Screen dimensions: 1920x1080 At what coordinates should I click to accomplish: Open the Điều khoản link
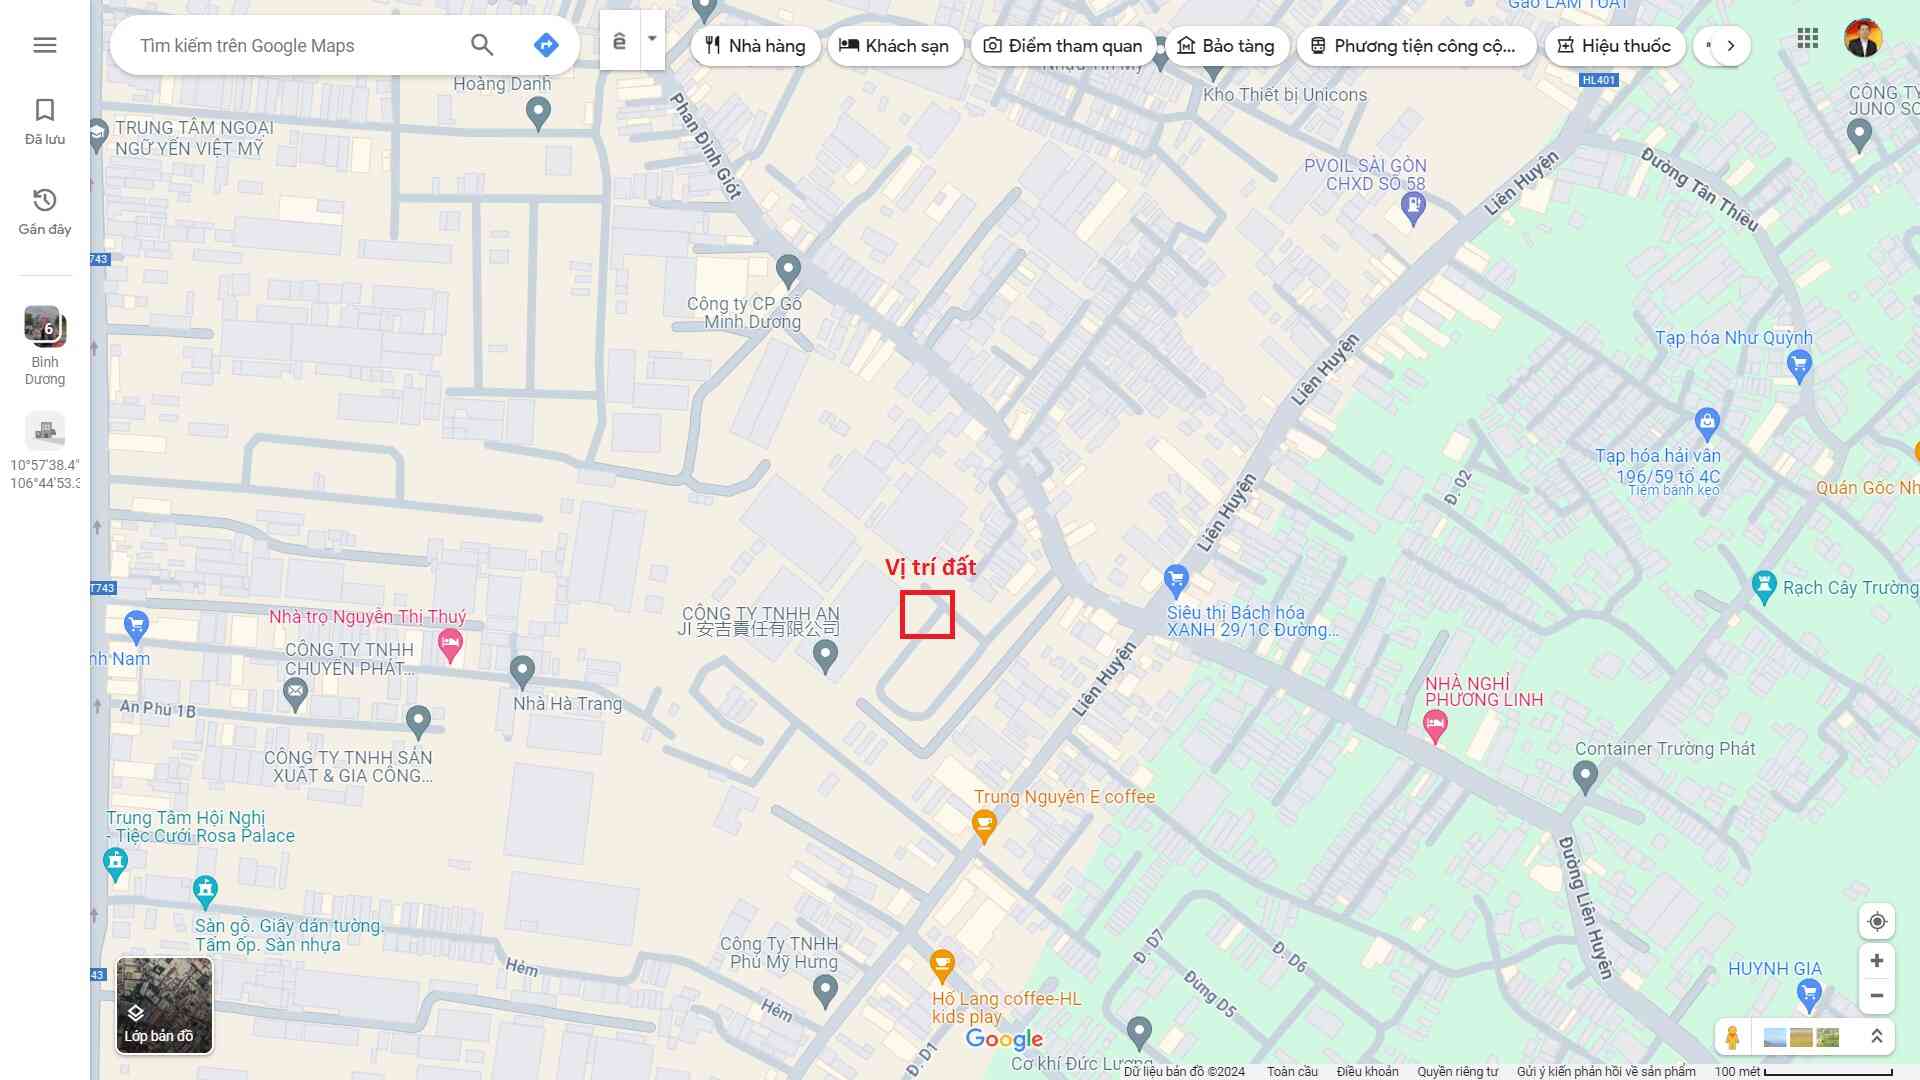pos(1367,1071)
